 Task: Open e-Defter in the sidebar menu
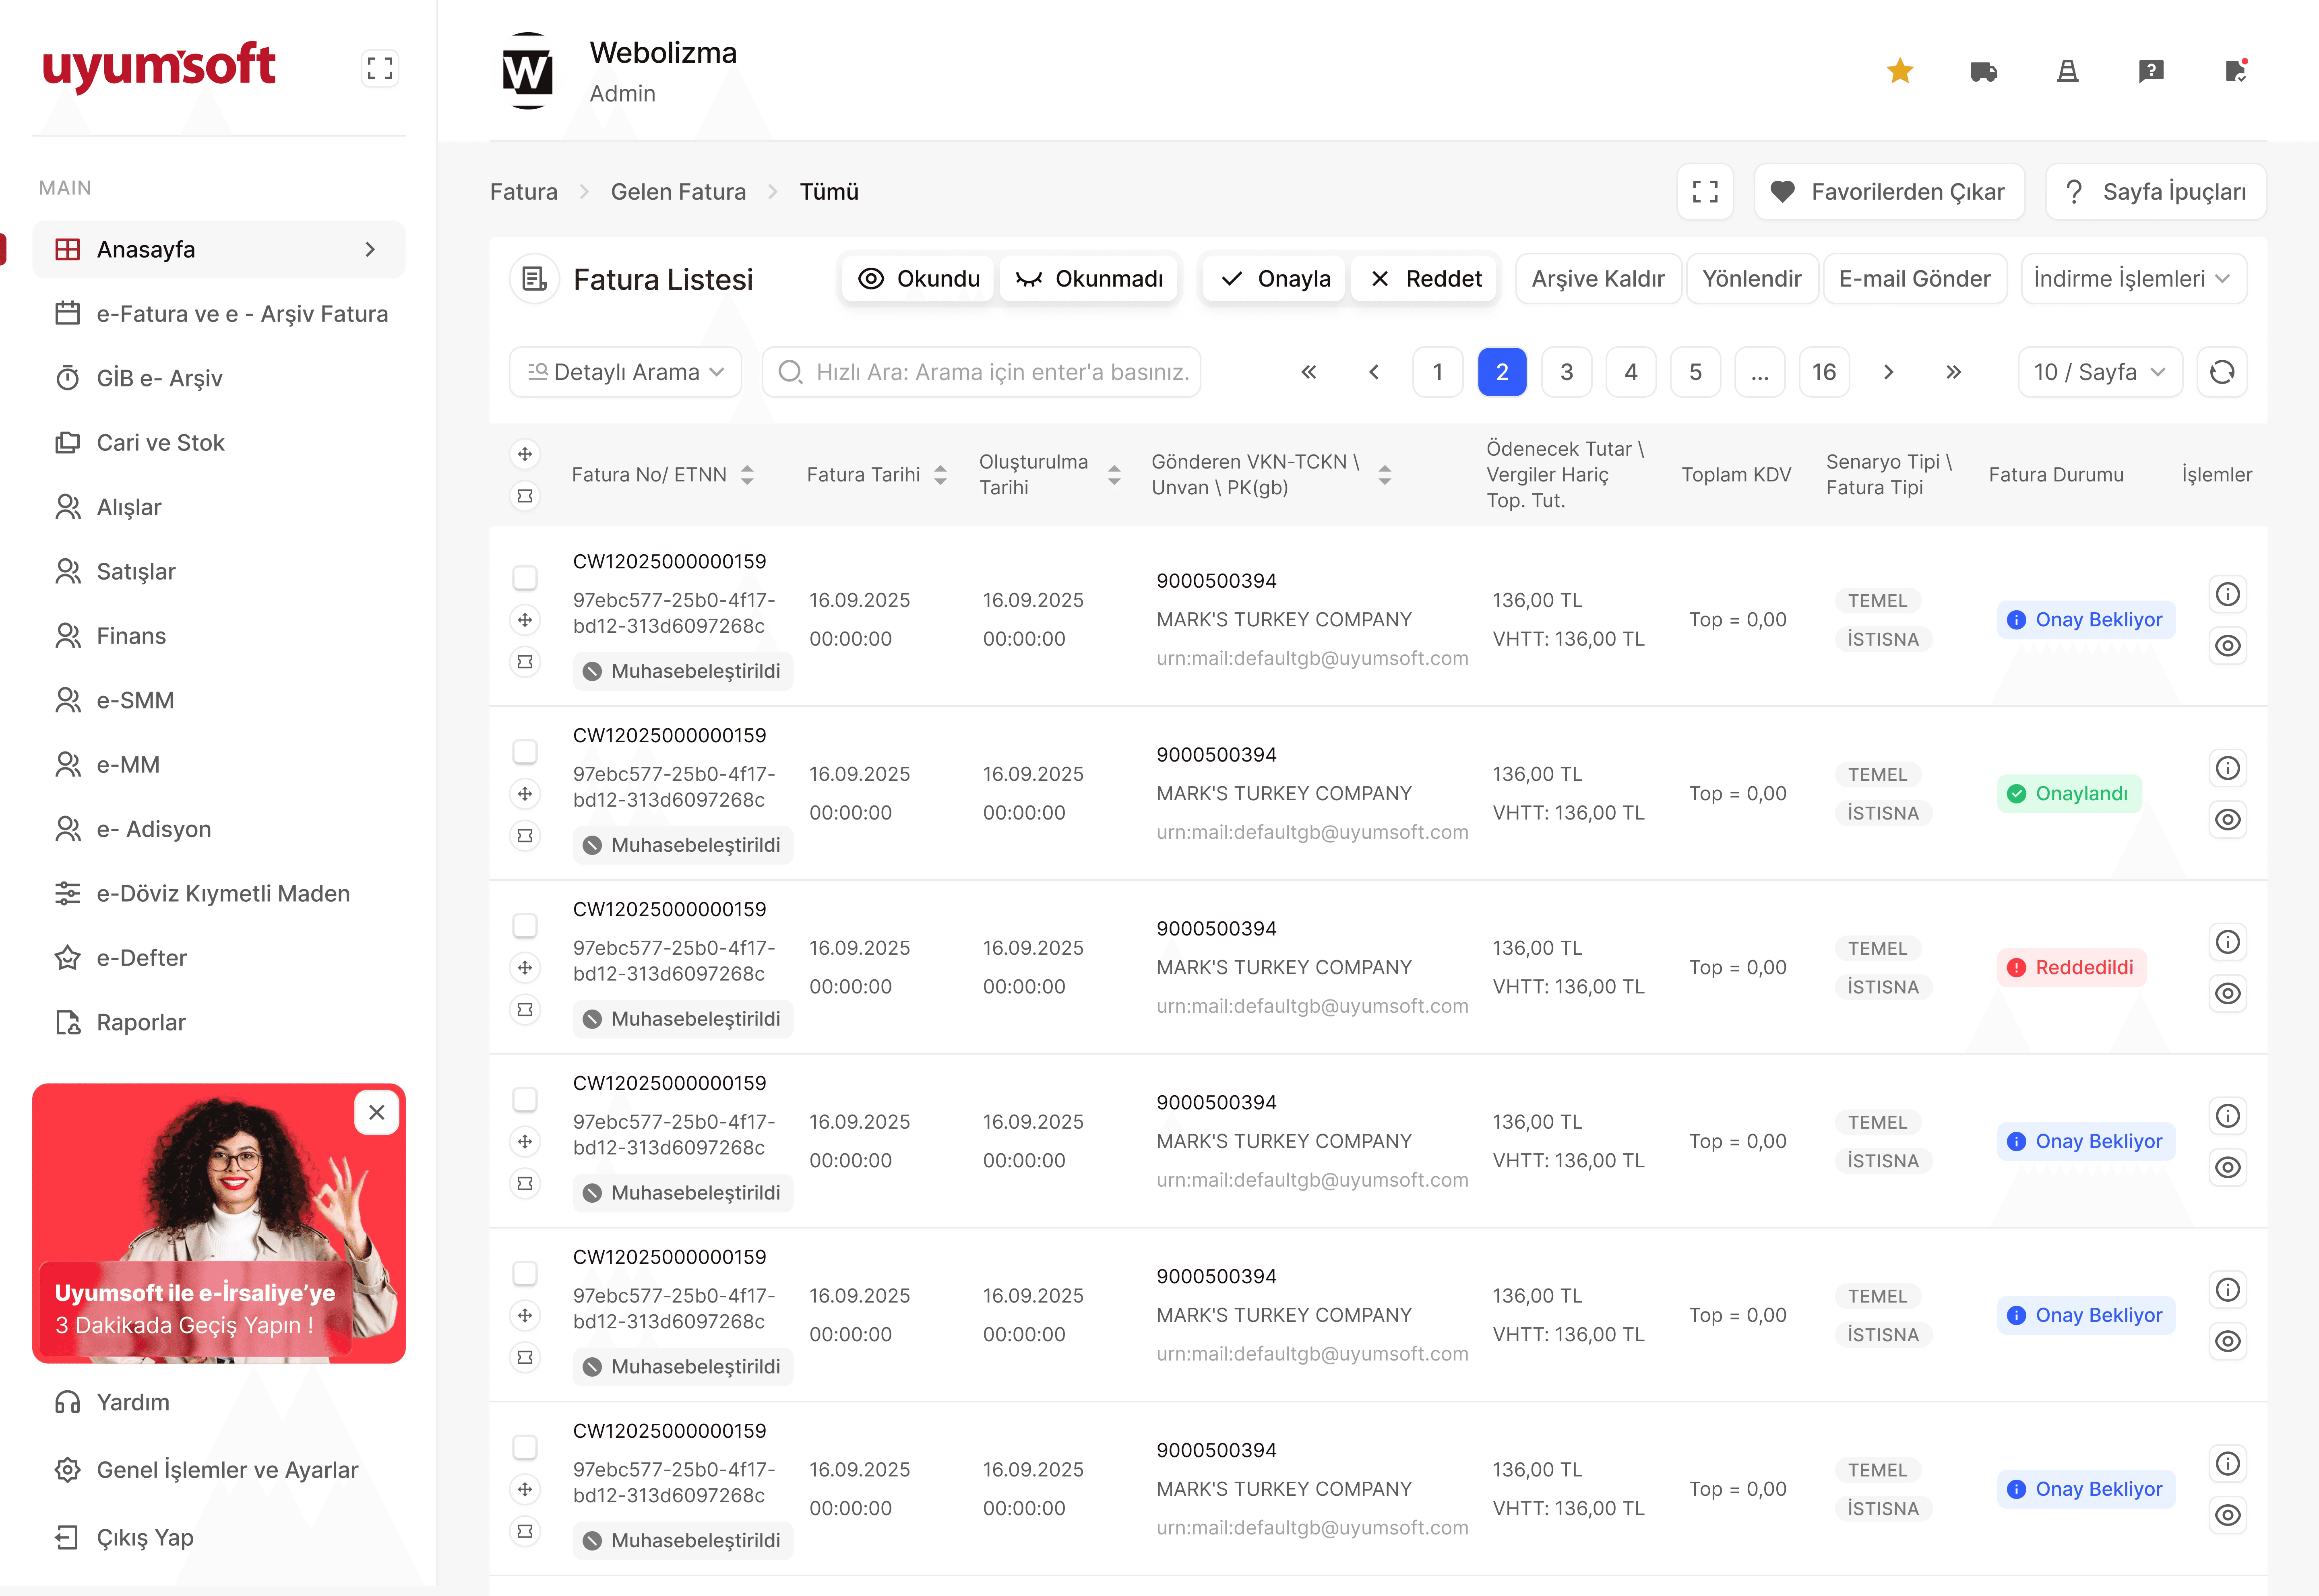[141, 958]
